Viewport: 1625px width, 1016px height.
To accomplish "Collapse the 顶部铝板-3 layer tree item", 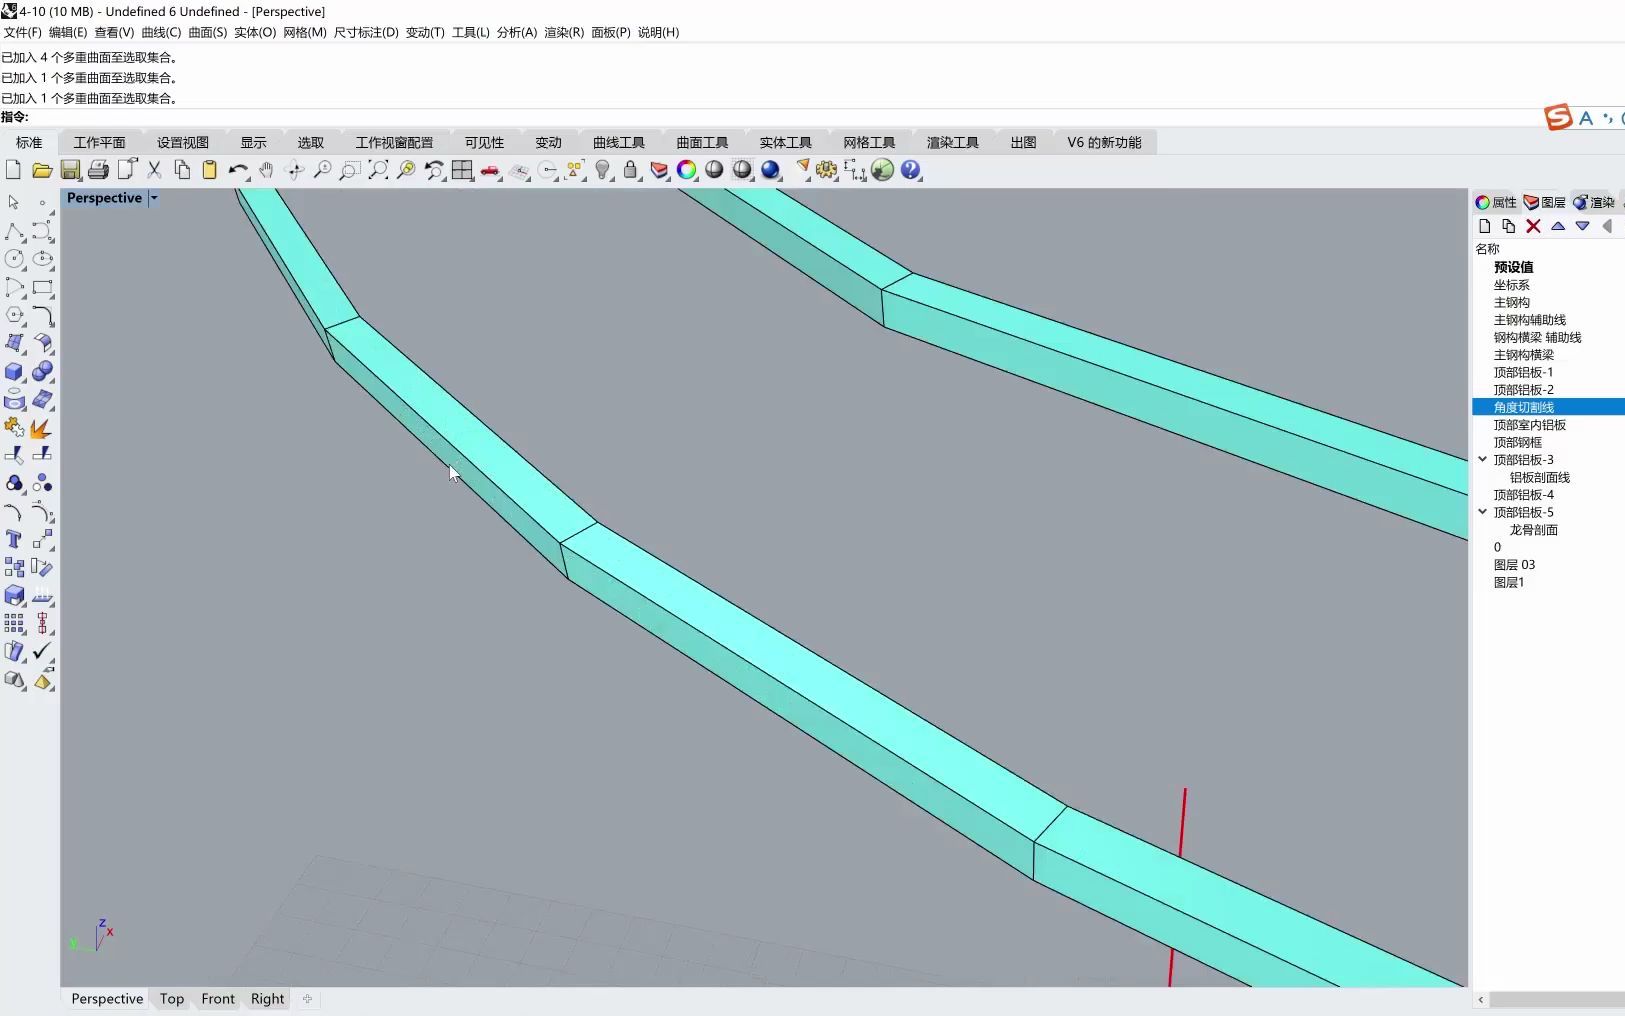I will click(x=1482, y=459).
